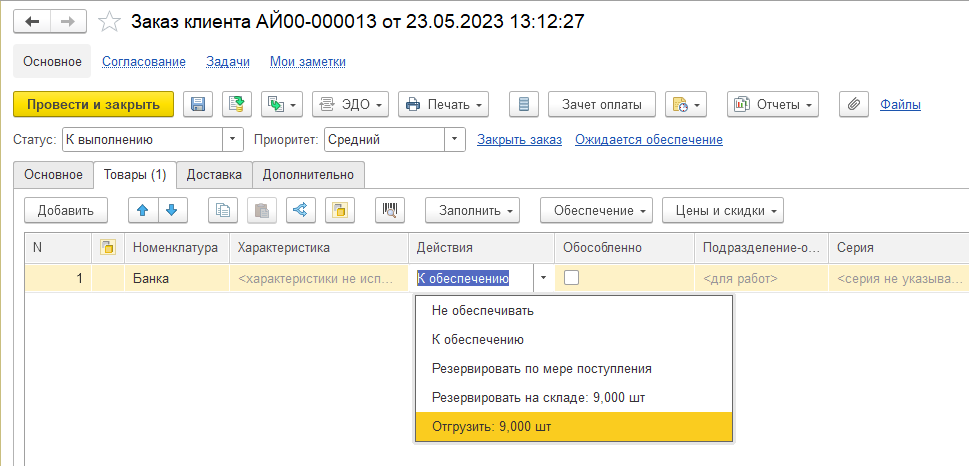Select the top Основное navigation section

click(x=53, y=61)
